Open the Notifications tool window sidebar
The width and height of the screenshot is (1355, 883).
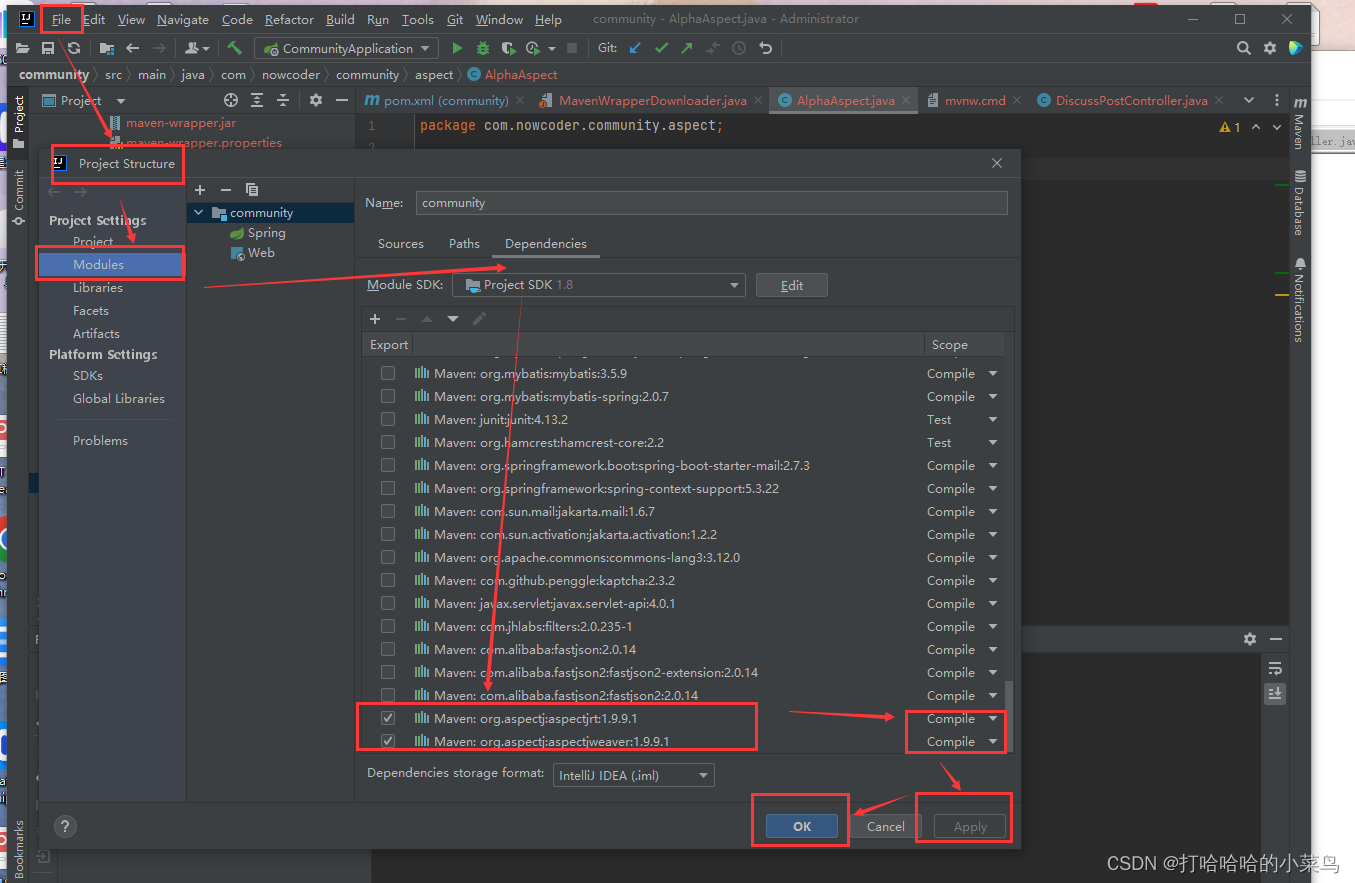(1299, 300)
